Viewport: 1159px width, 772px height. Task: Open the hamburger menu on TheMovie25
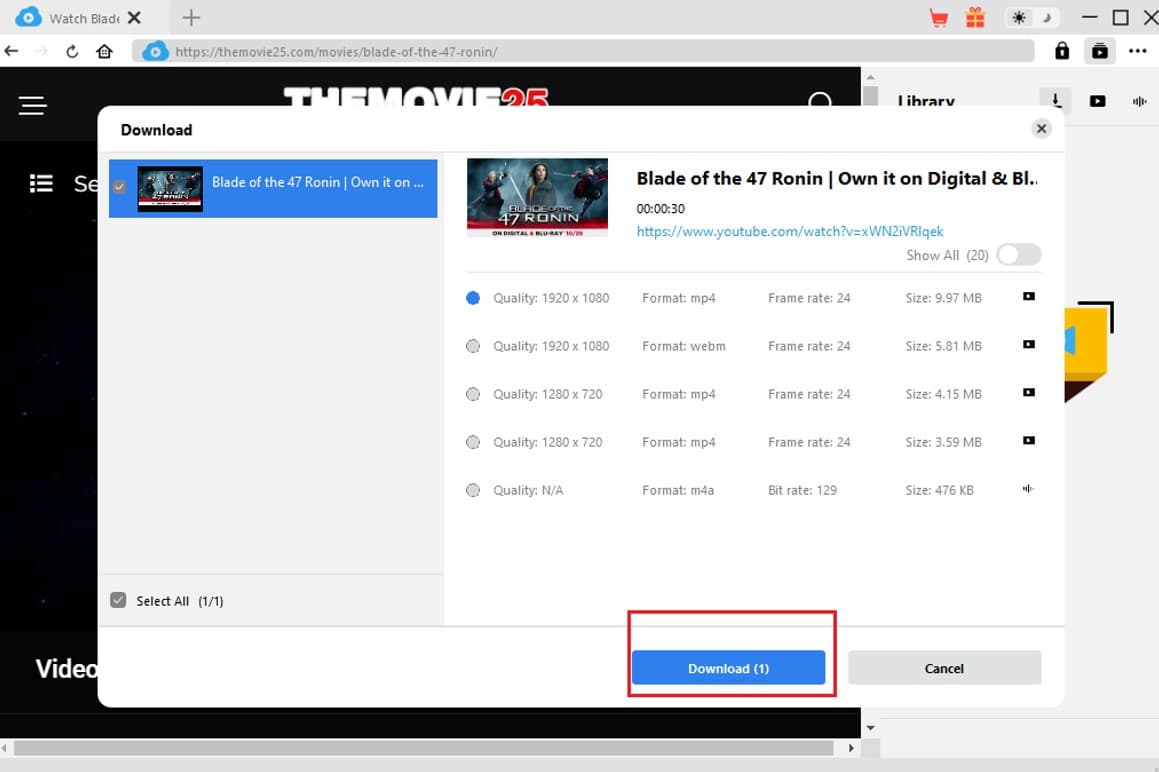(33, 105)
